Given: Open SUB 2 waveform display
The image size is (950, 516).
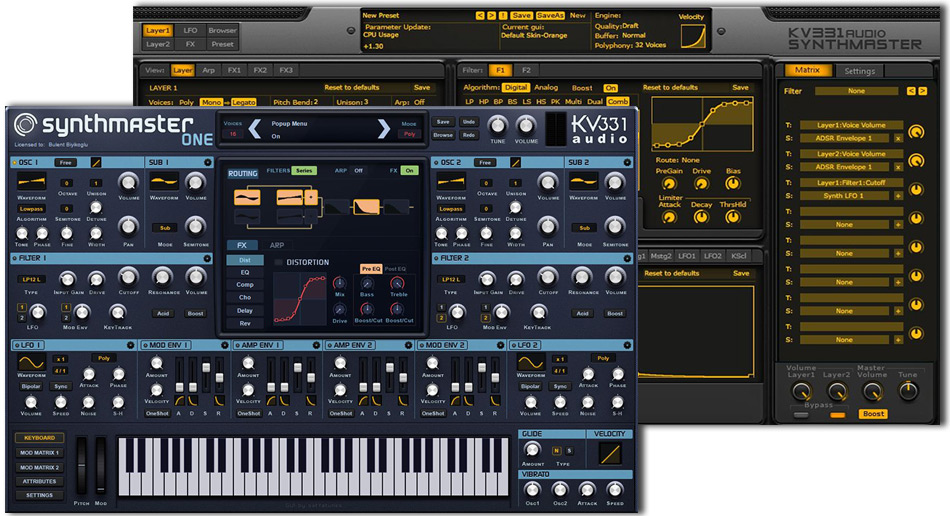Looking at the screenshot, I should point(583,181).
